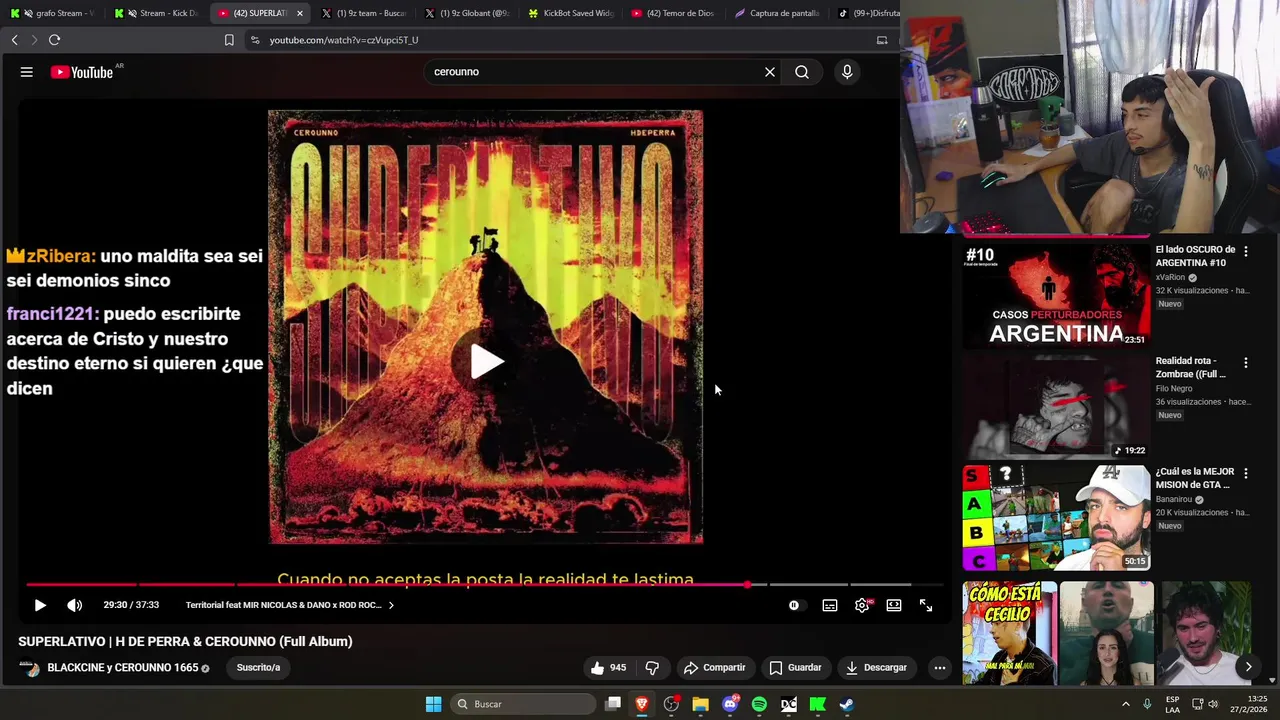Viewport: 1280px width, 720px height.
Task: Clear the search box with X
Action: tap(770, 72)
